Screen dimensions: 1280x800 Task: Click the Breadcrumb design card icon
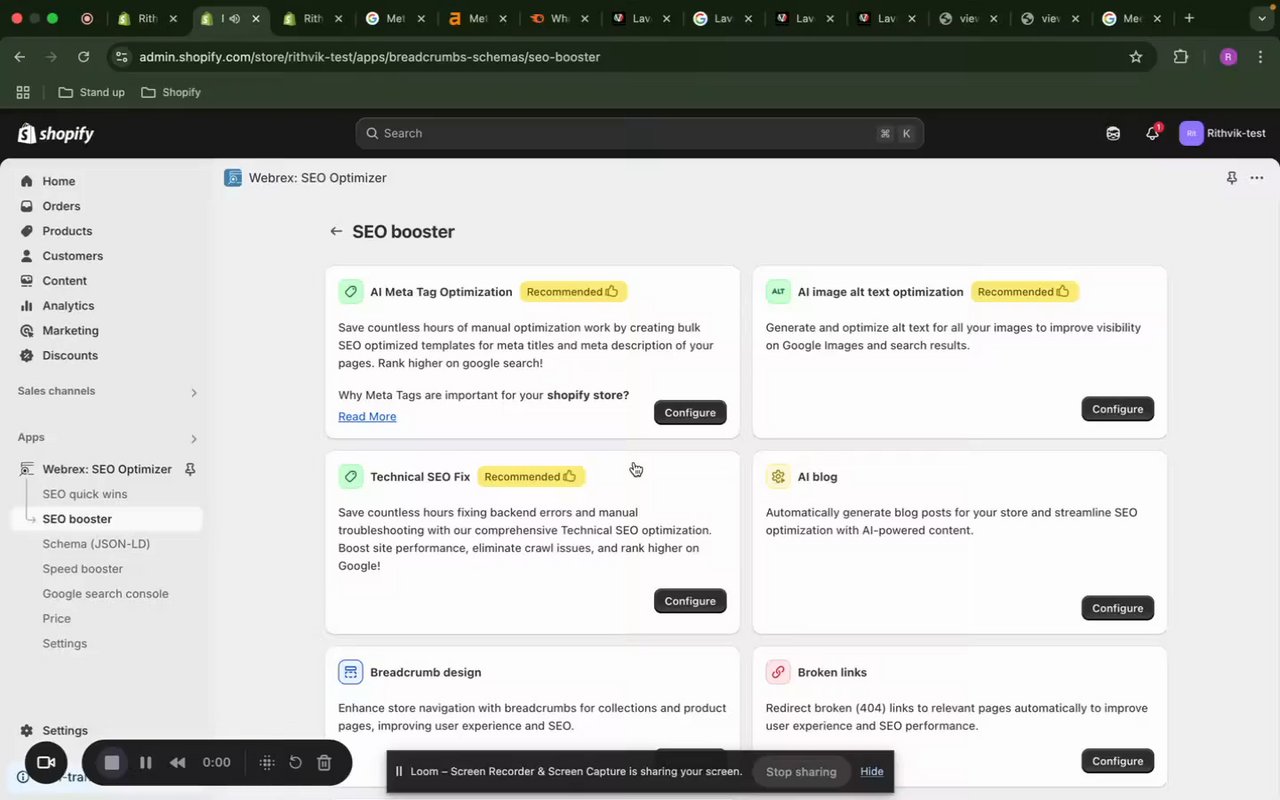[351, 672]
